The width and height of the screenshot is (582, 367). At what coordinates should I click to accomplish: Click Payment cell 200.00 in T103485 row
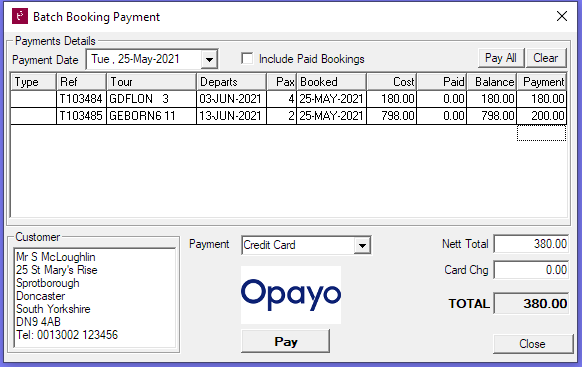542,116
